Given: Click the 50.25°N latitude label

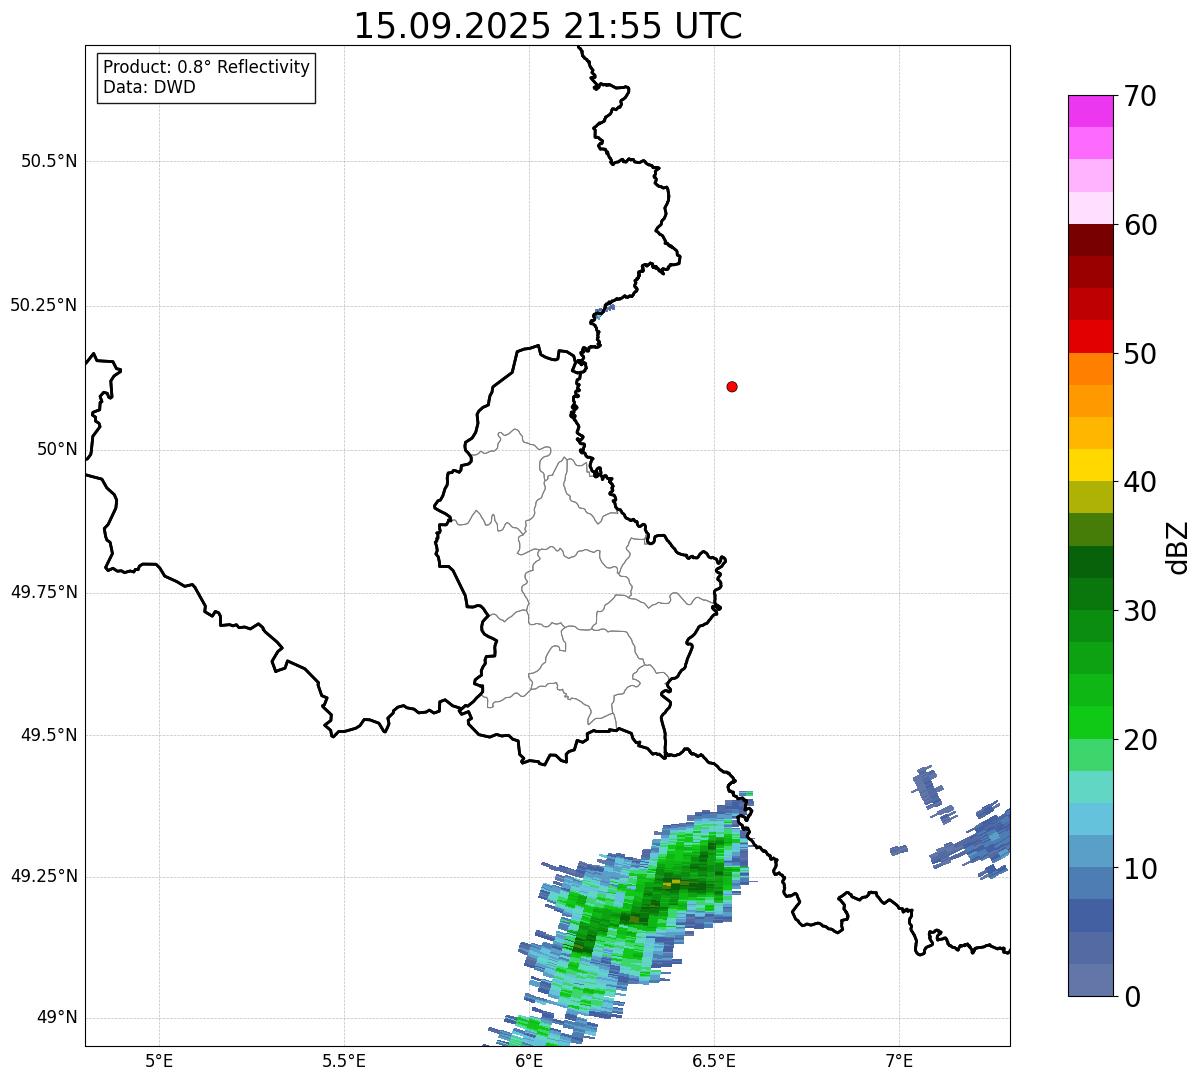Looking at the screenshot, I should coord(43,305).
